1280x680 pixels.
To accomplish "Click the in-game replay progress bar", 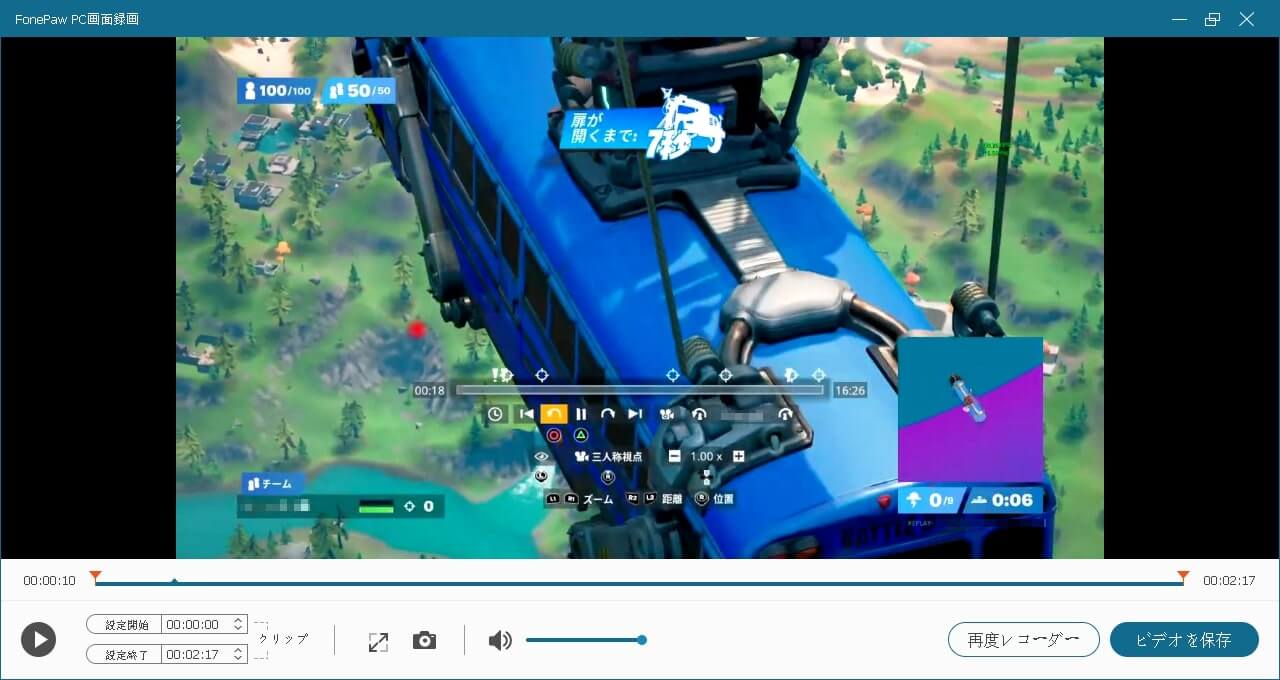I will (x=640, y=390).
